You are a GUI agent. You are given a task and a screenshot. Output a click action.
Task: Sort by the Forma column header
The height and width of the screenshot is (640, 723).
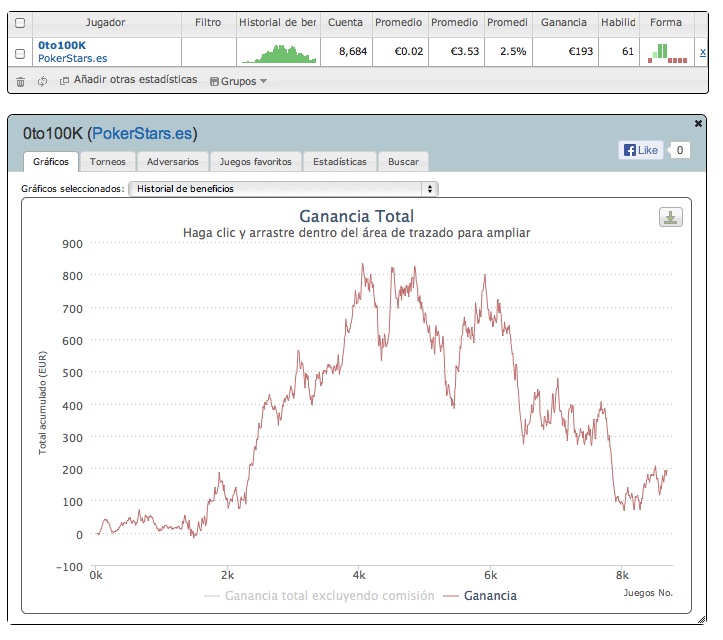[x=666, y=23]
